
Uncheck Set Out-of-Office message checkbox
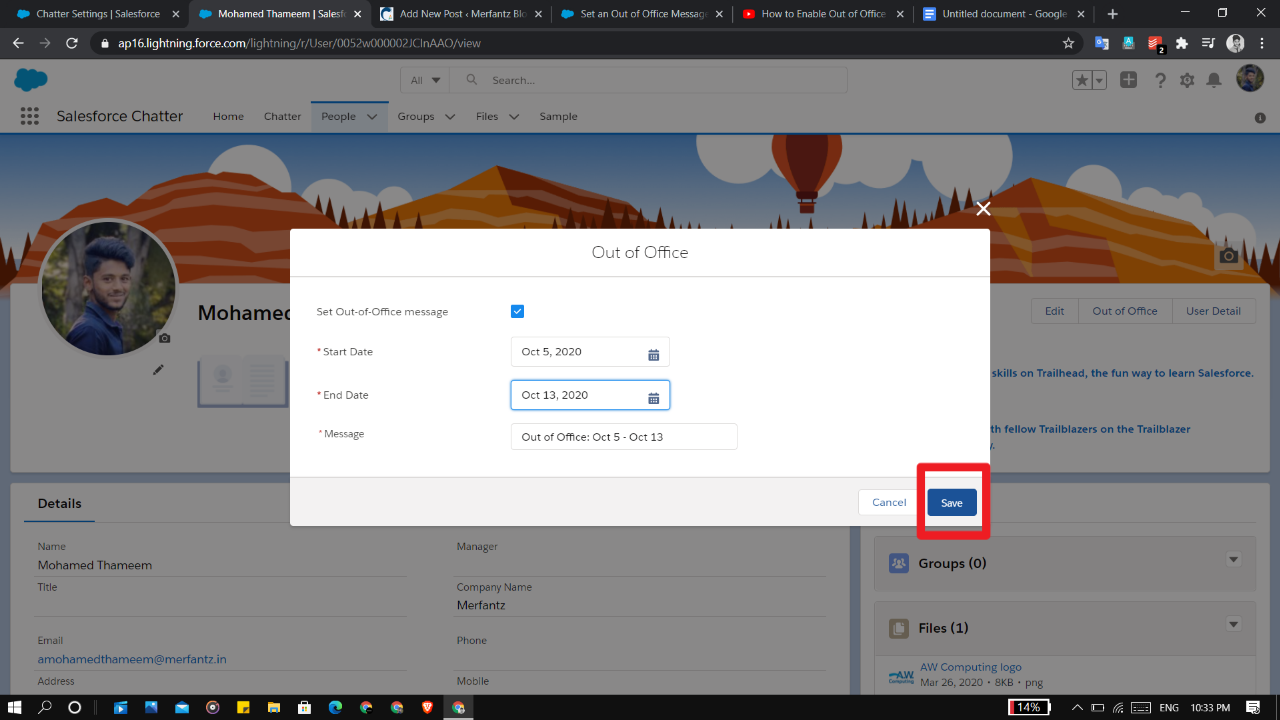(x=517, y=311)
